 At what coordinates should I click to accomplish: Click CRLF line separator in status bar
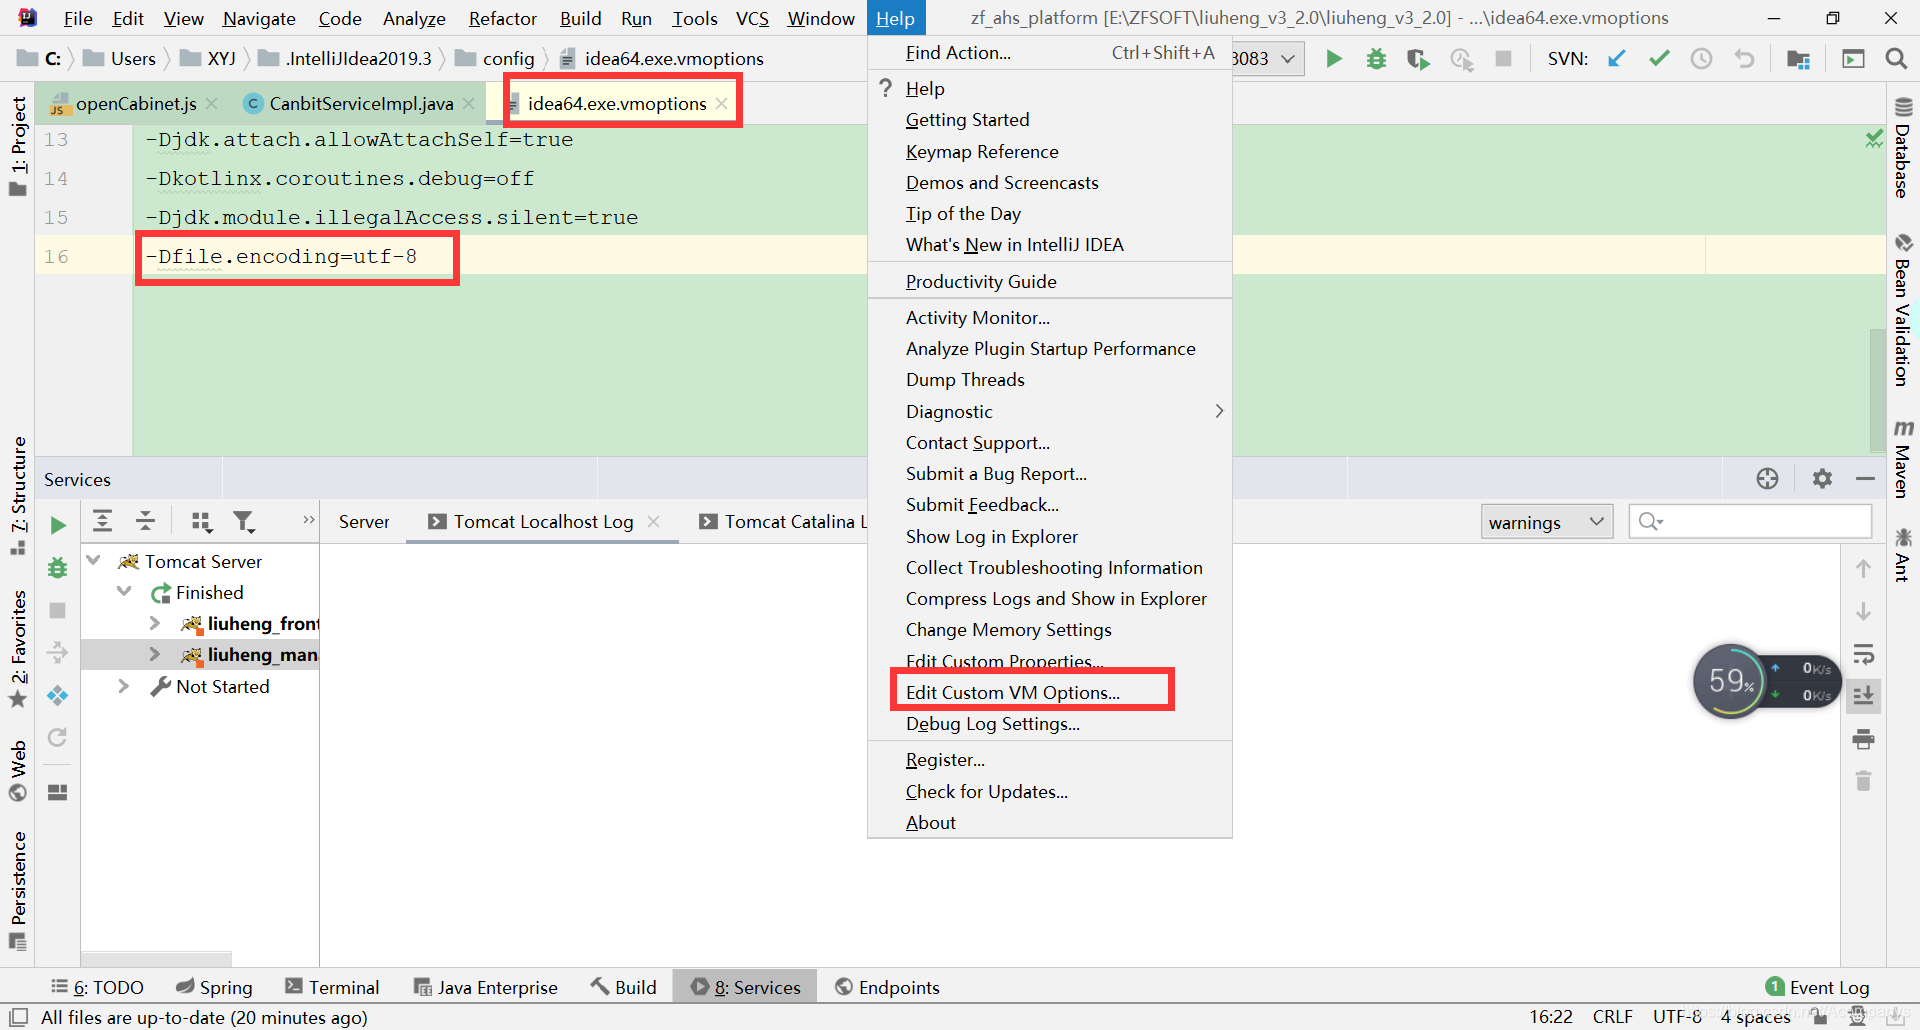[x=1612, y=1016]
